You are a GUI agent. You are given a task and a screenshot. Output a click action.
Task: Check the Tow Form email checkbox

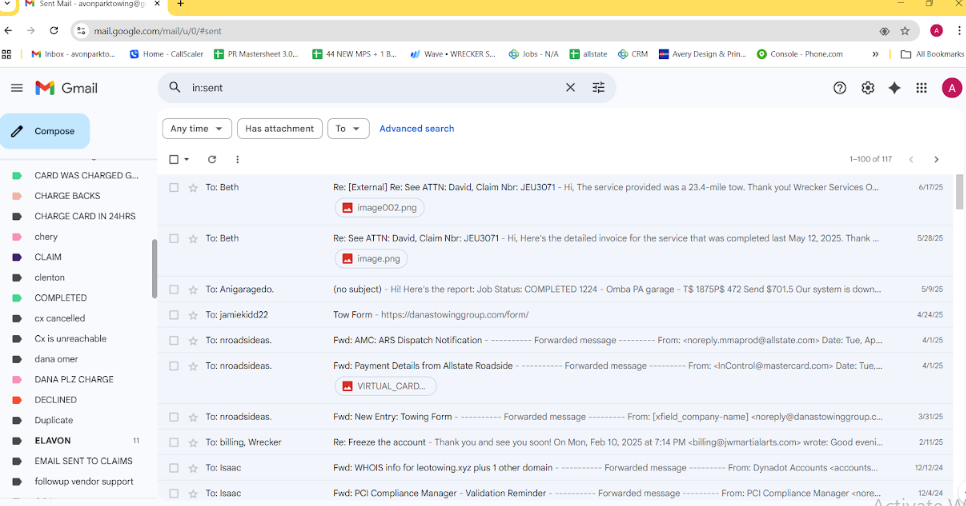point(174,315)
